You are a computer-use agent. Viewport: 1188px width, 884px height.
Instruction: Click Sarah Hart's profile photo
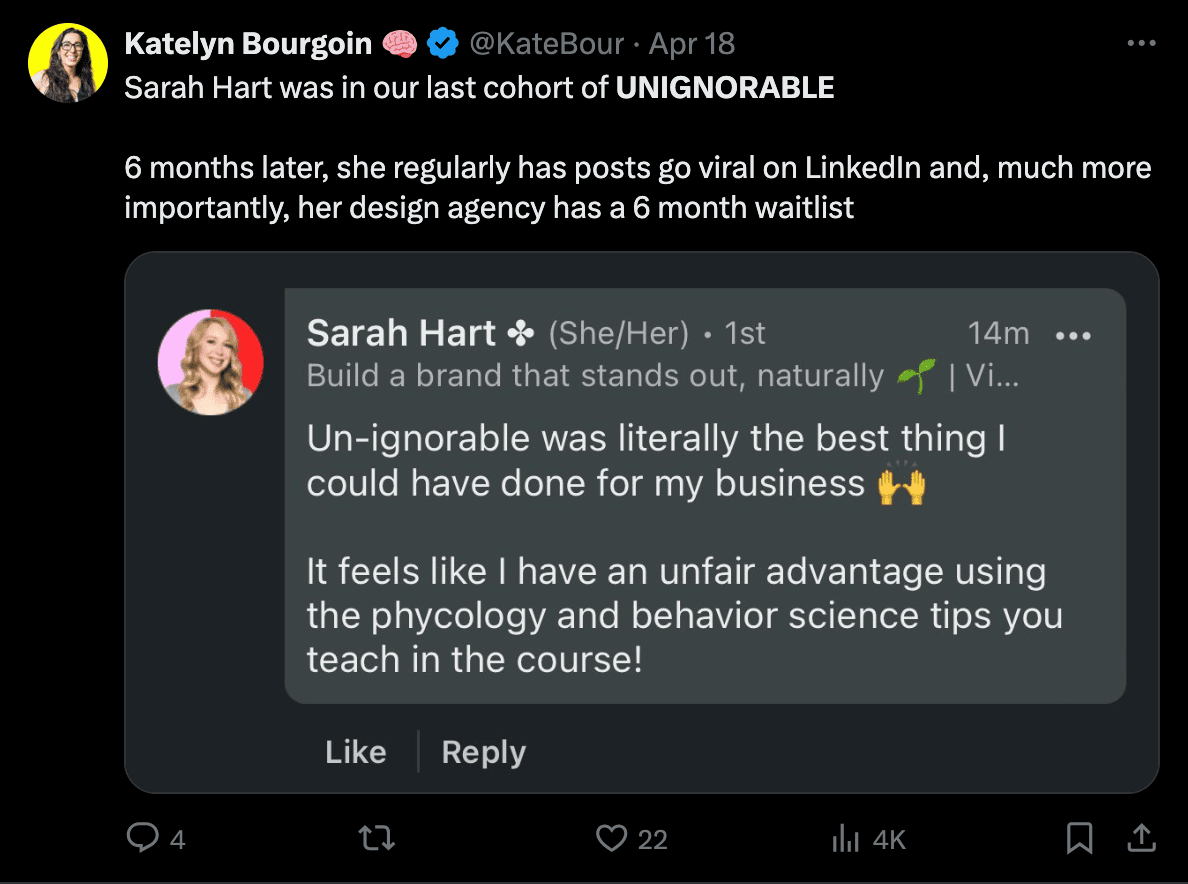click(211, 361)
